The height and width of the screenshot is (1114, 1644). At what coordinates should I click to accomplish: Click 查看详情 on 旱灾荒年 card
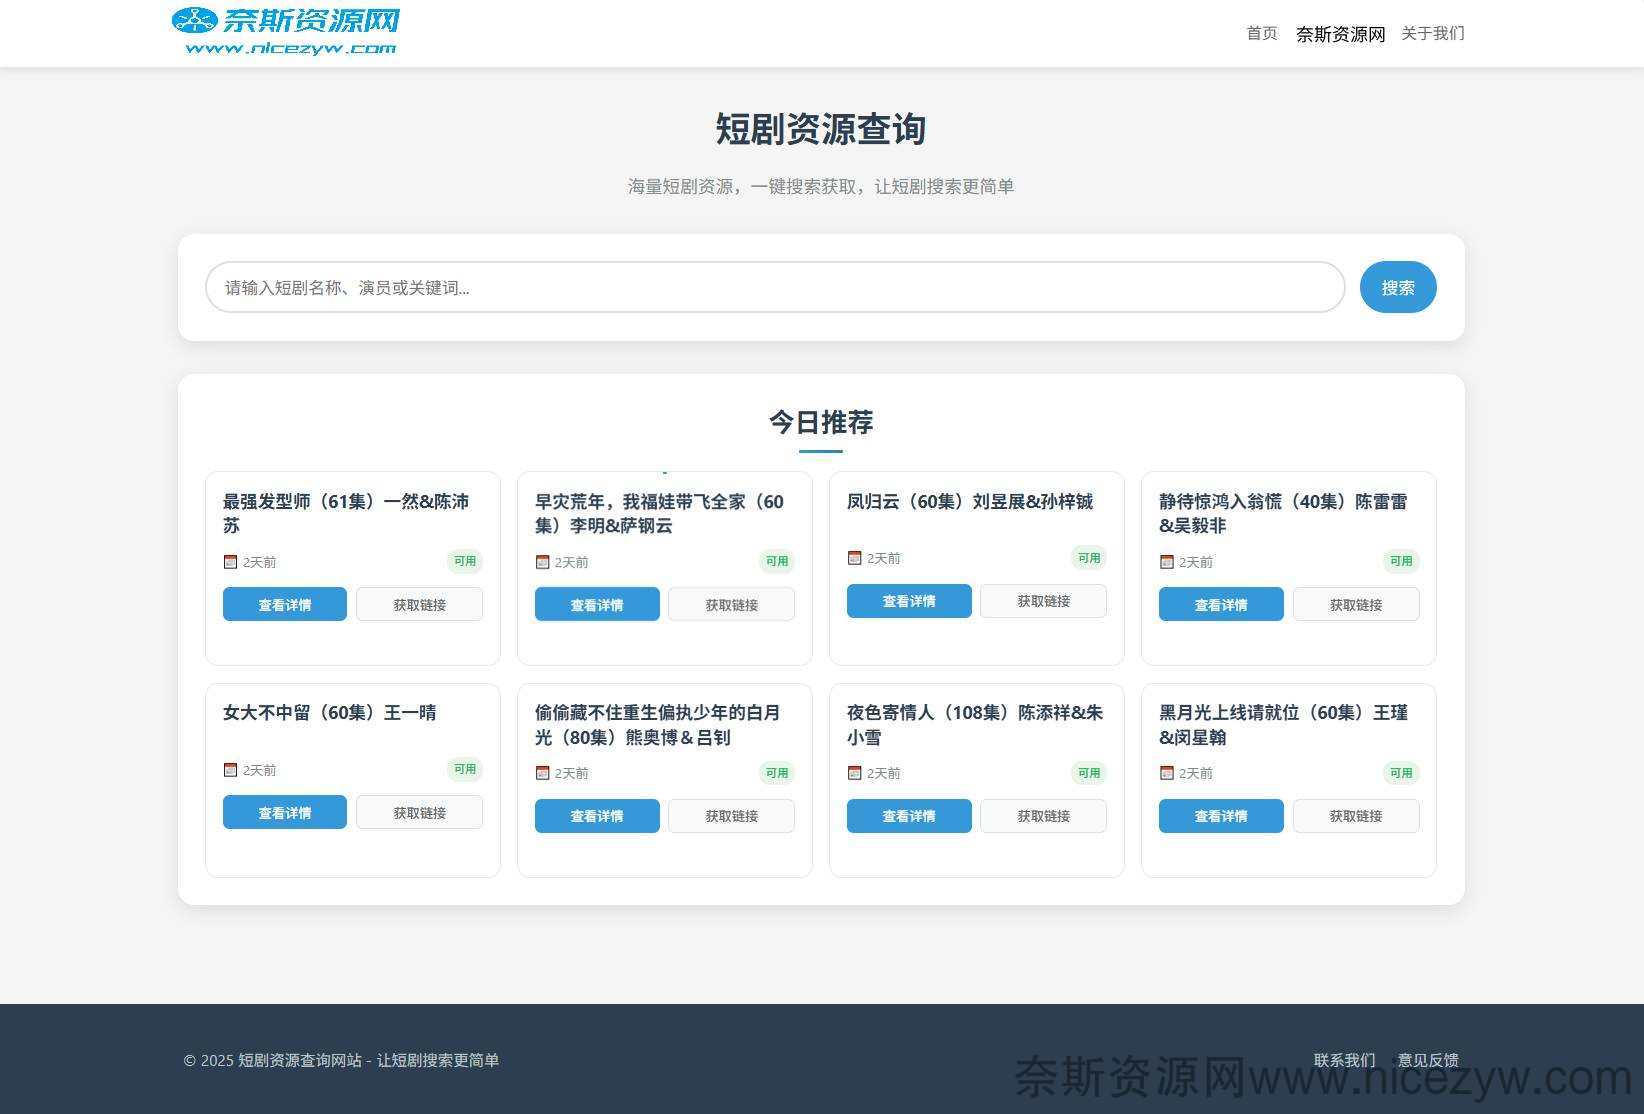tap(597, 604)
